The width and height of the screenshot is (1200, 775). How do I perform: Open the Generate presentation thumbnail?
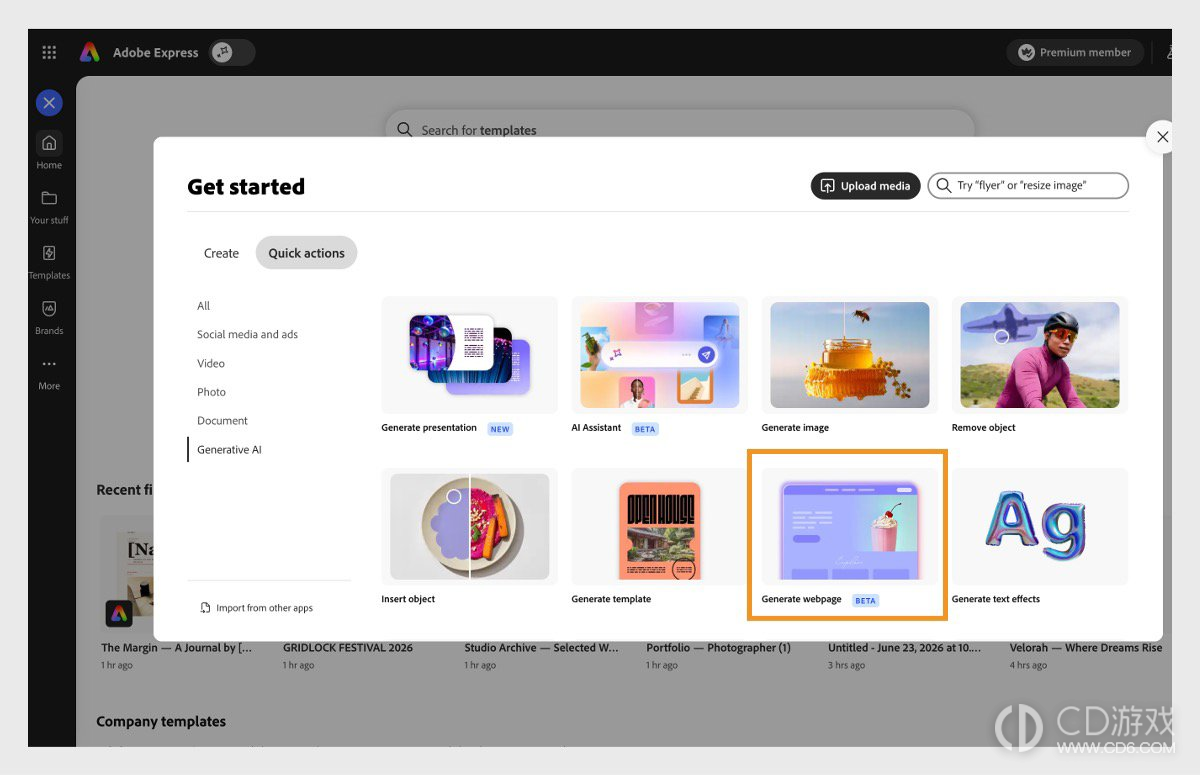click(469, 355)
